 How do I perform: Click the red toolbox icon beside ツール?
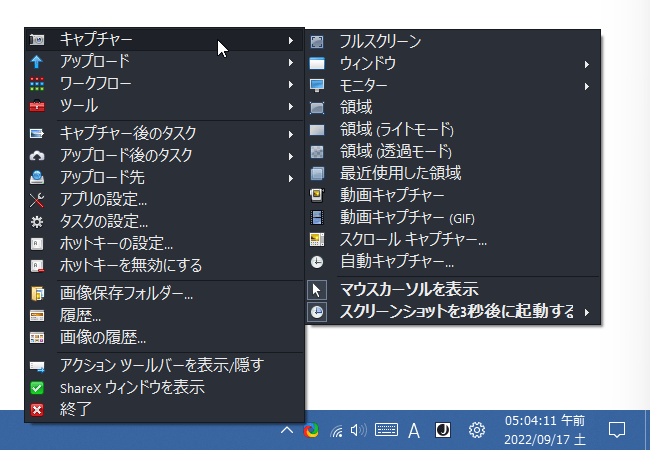click(x=37, y=106)
